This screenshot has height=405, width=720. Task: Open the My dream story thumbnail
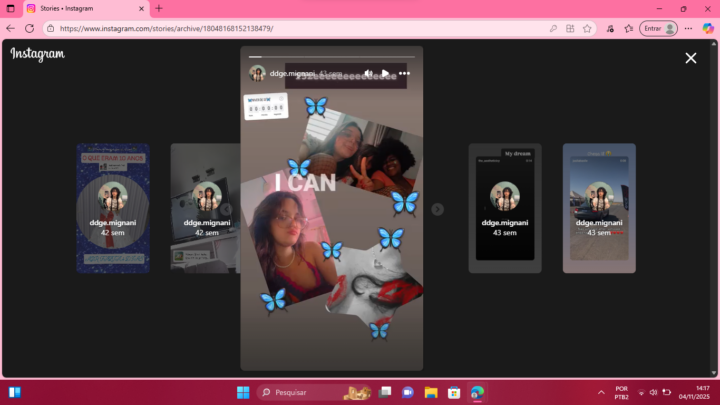pos(505,208)
